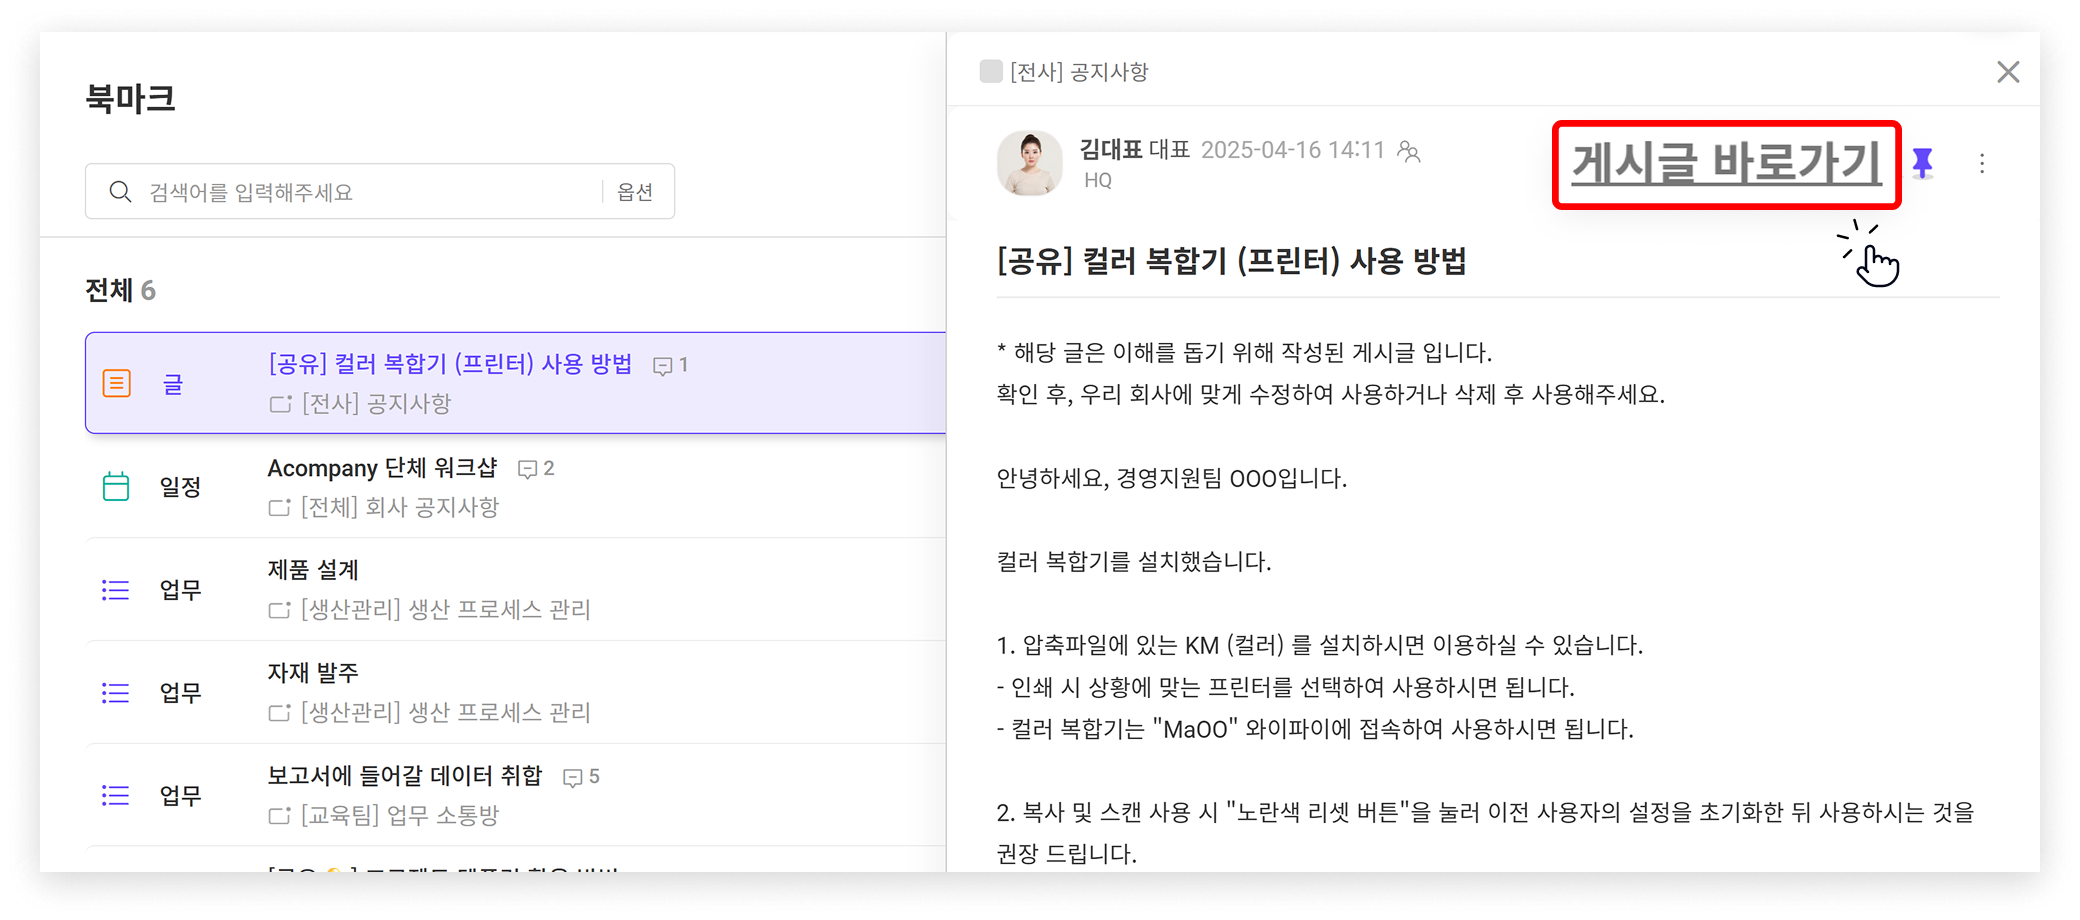Screen dimensions: 2080x920
Task: Click 게시글 바로가기 link
Action: point(1726,164)
